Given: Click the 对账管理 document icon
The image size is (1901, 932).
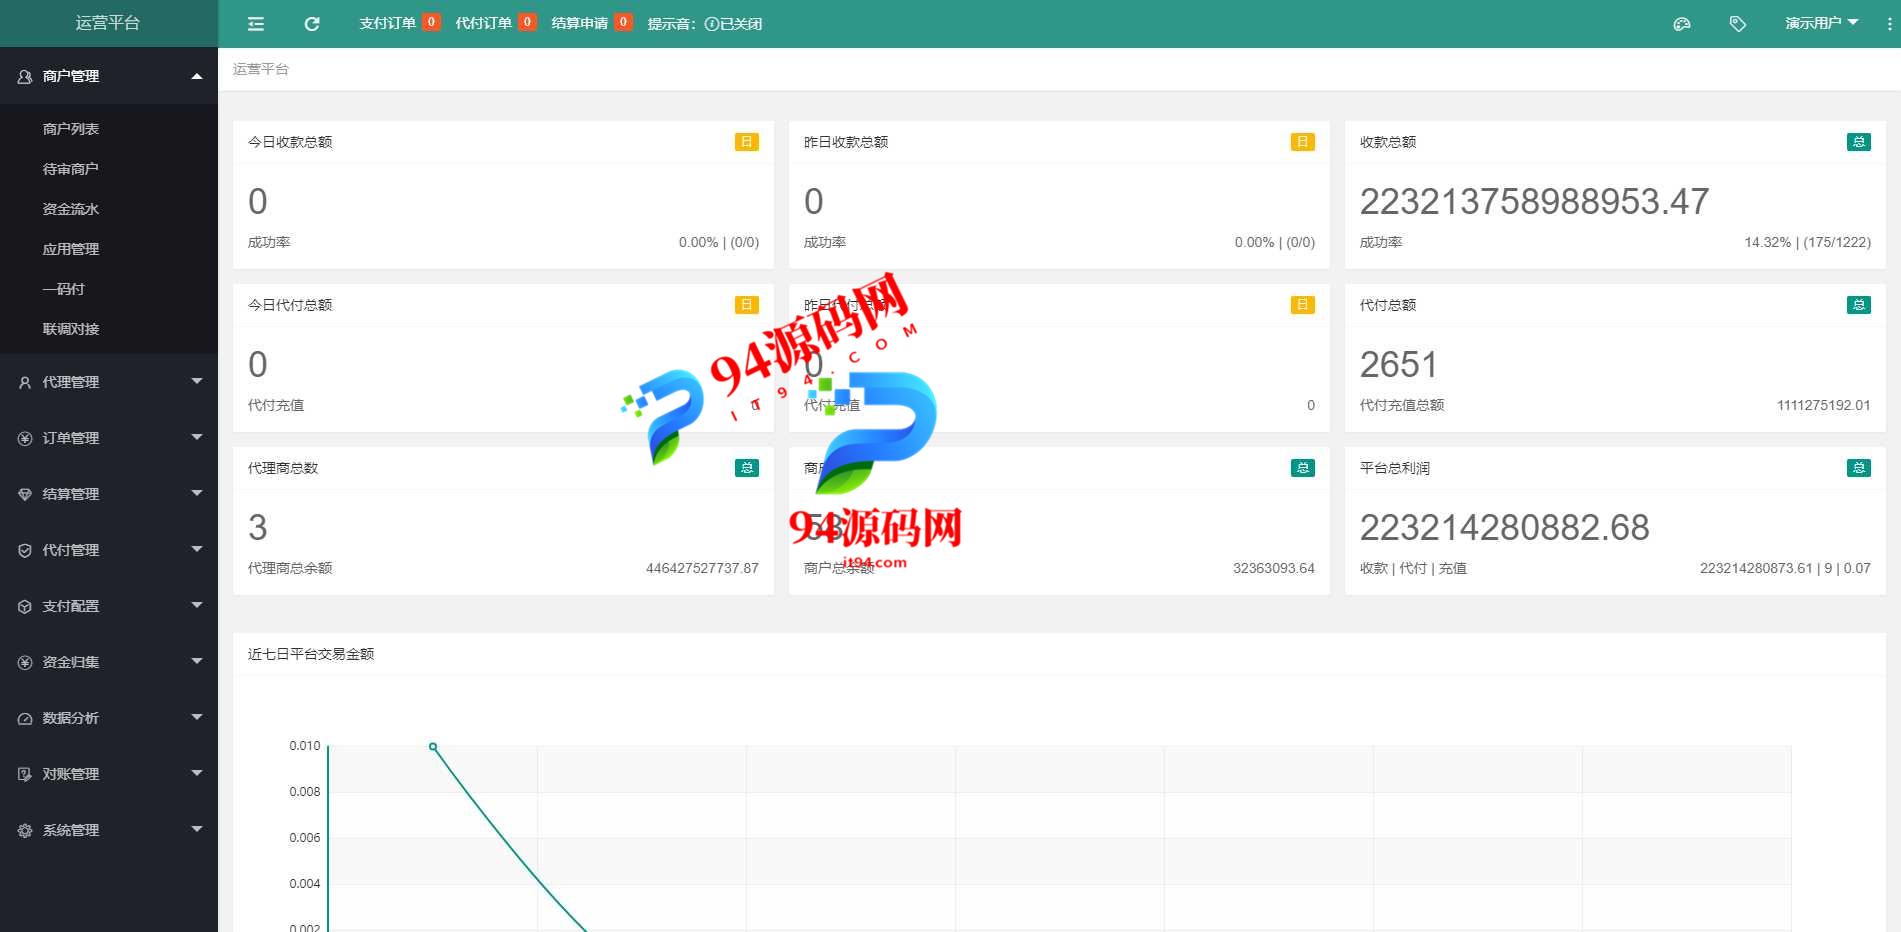Looking at the screenshot, I should click(x=25, y=774).
